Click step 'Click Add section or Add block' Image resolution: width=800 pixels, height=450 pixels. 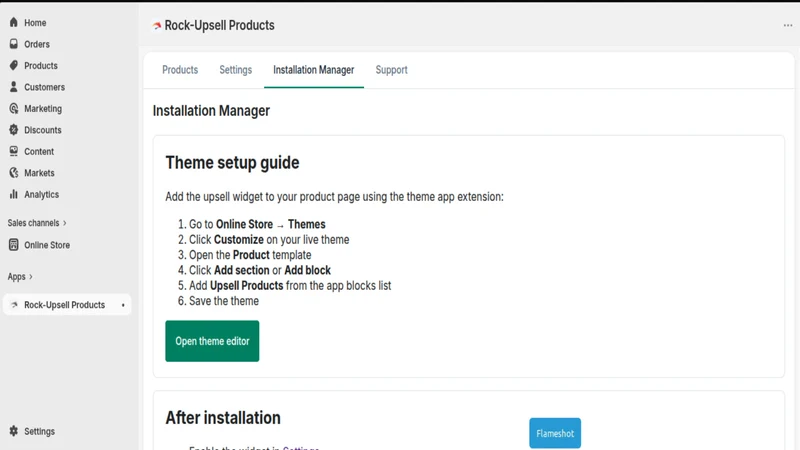pyautogui.click(x=260, y=270)
